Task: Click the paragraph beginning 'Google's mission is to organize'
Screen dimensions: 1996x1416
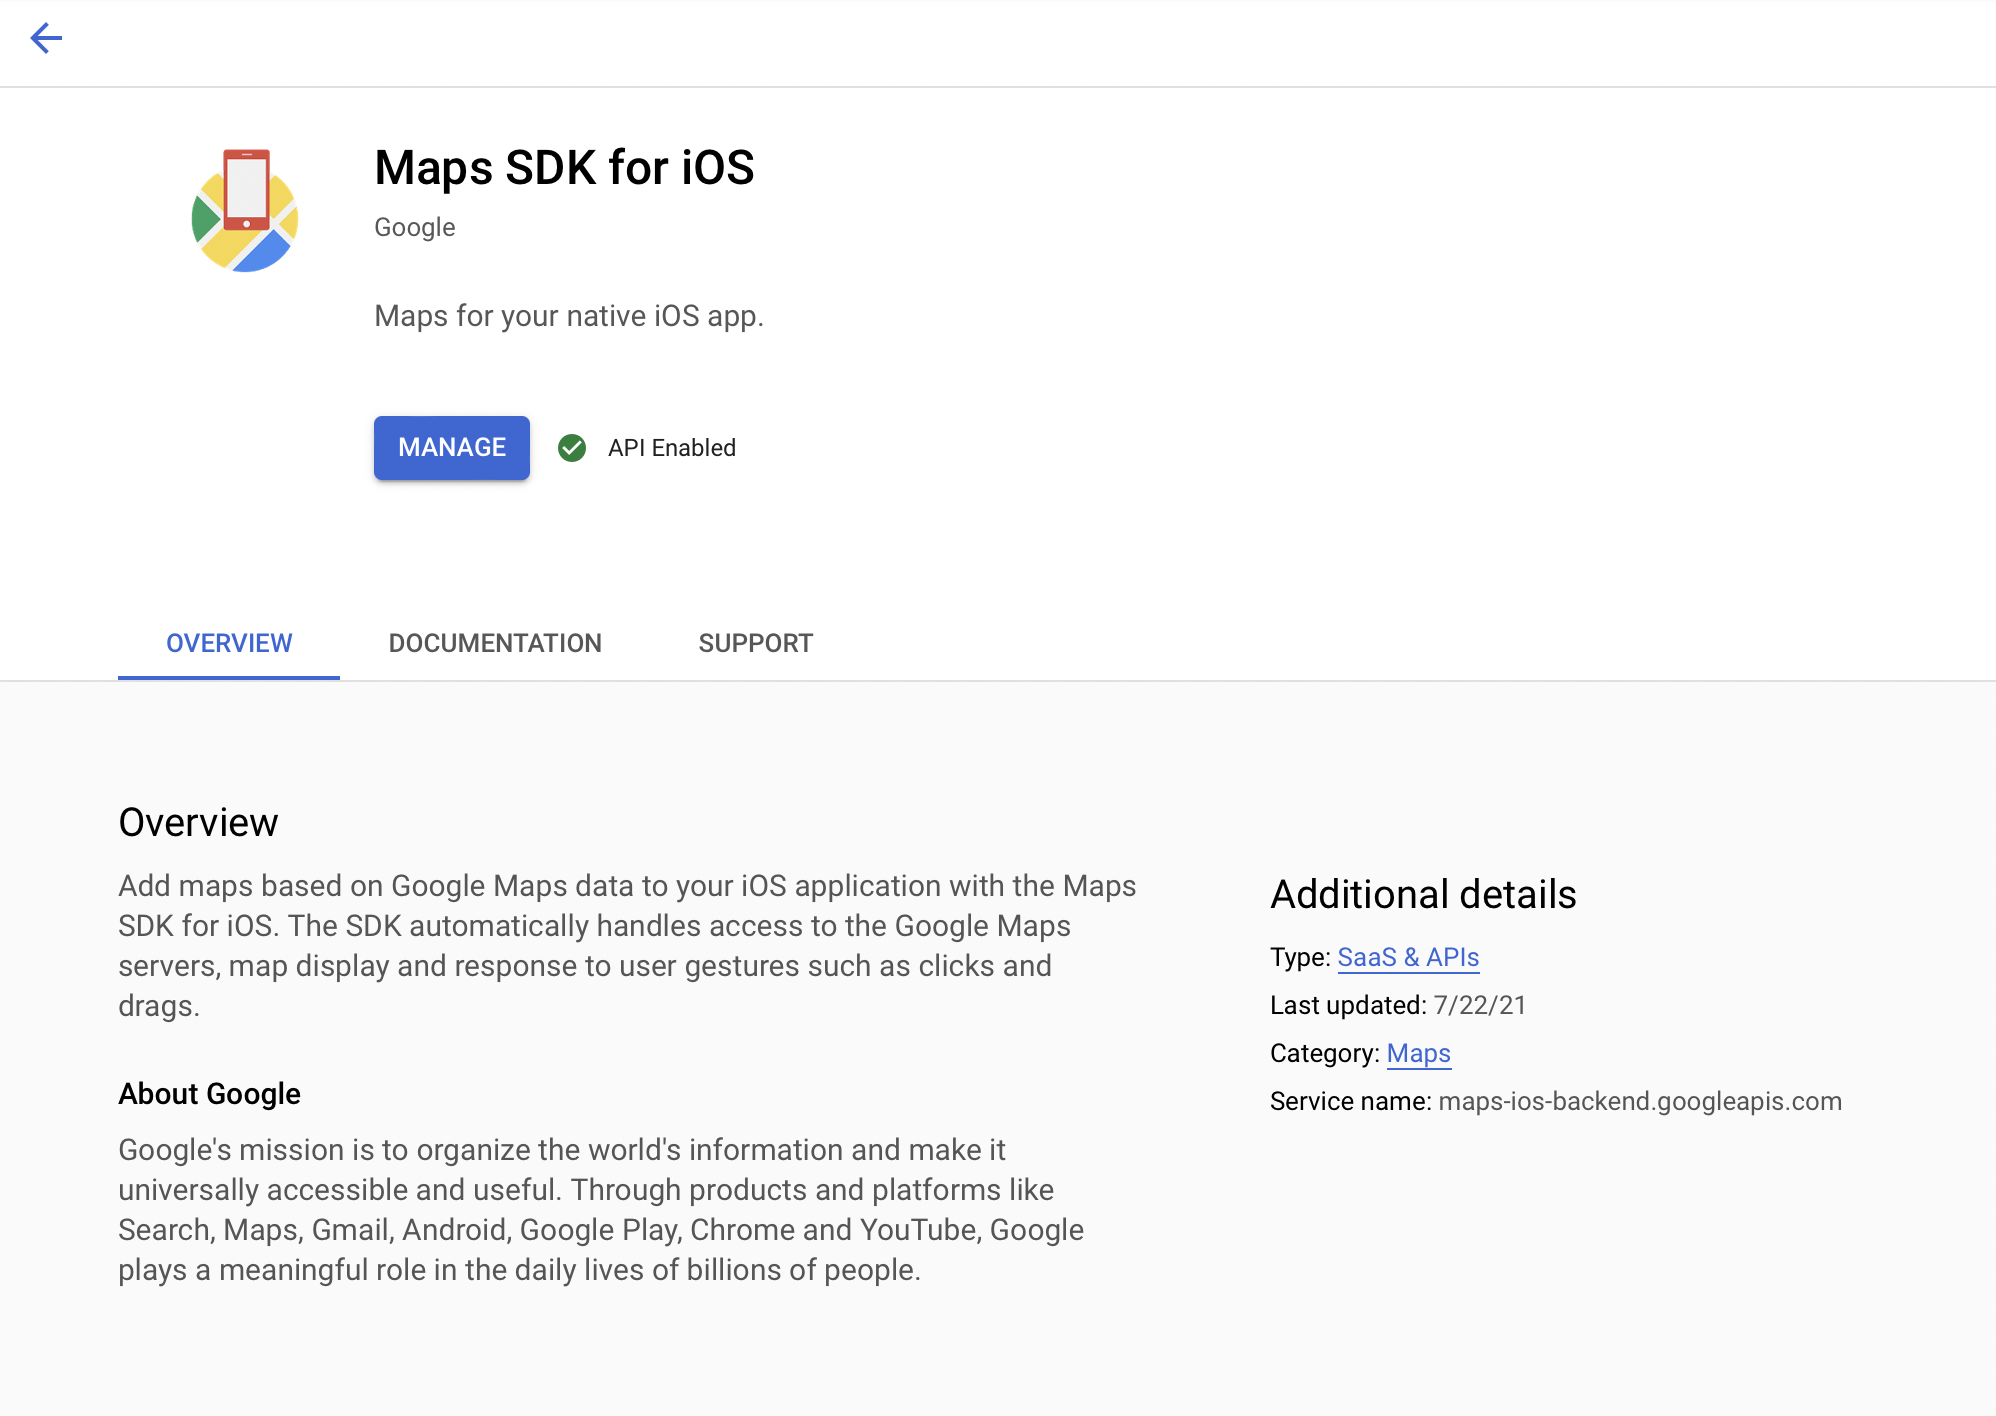Action: 601,1210
